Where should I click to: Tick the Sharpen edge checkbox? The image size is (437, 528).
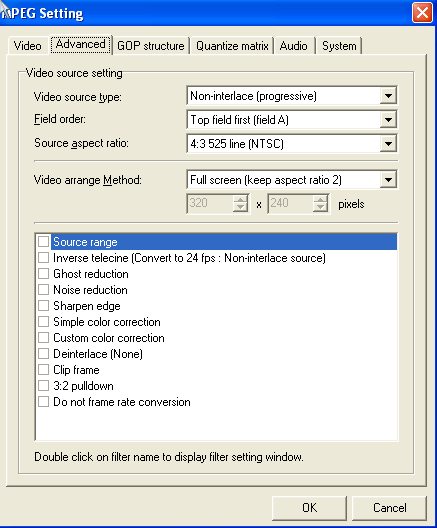coord(43,305)
